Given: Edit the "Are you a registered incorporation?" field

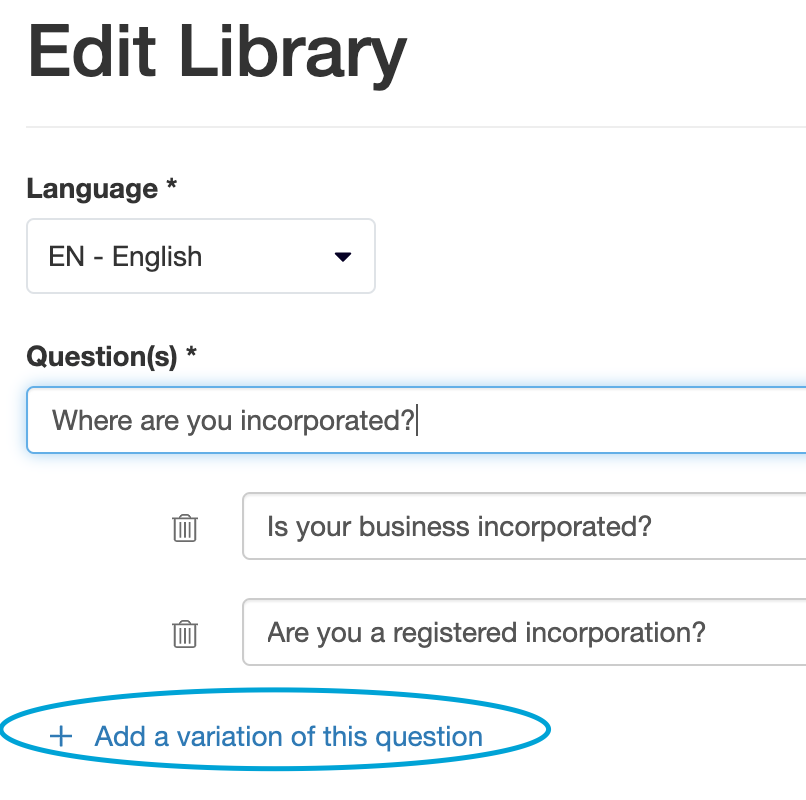Looking at the screenshot, I should coord(524,632).
